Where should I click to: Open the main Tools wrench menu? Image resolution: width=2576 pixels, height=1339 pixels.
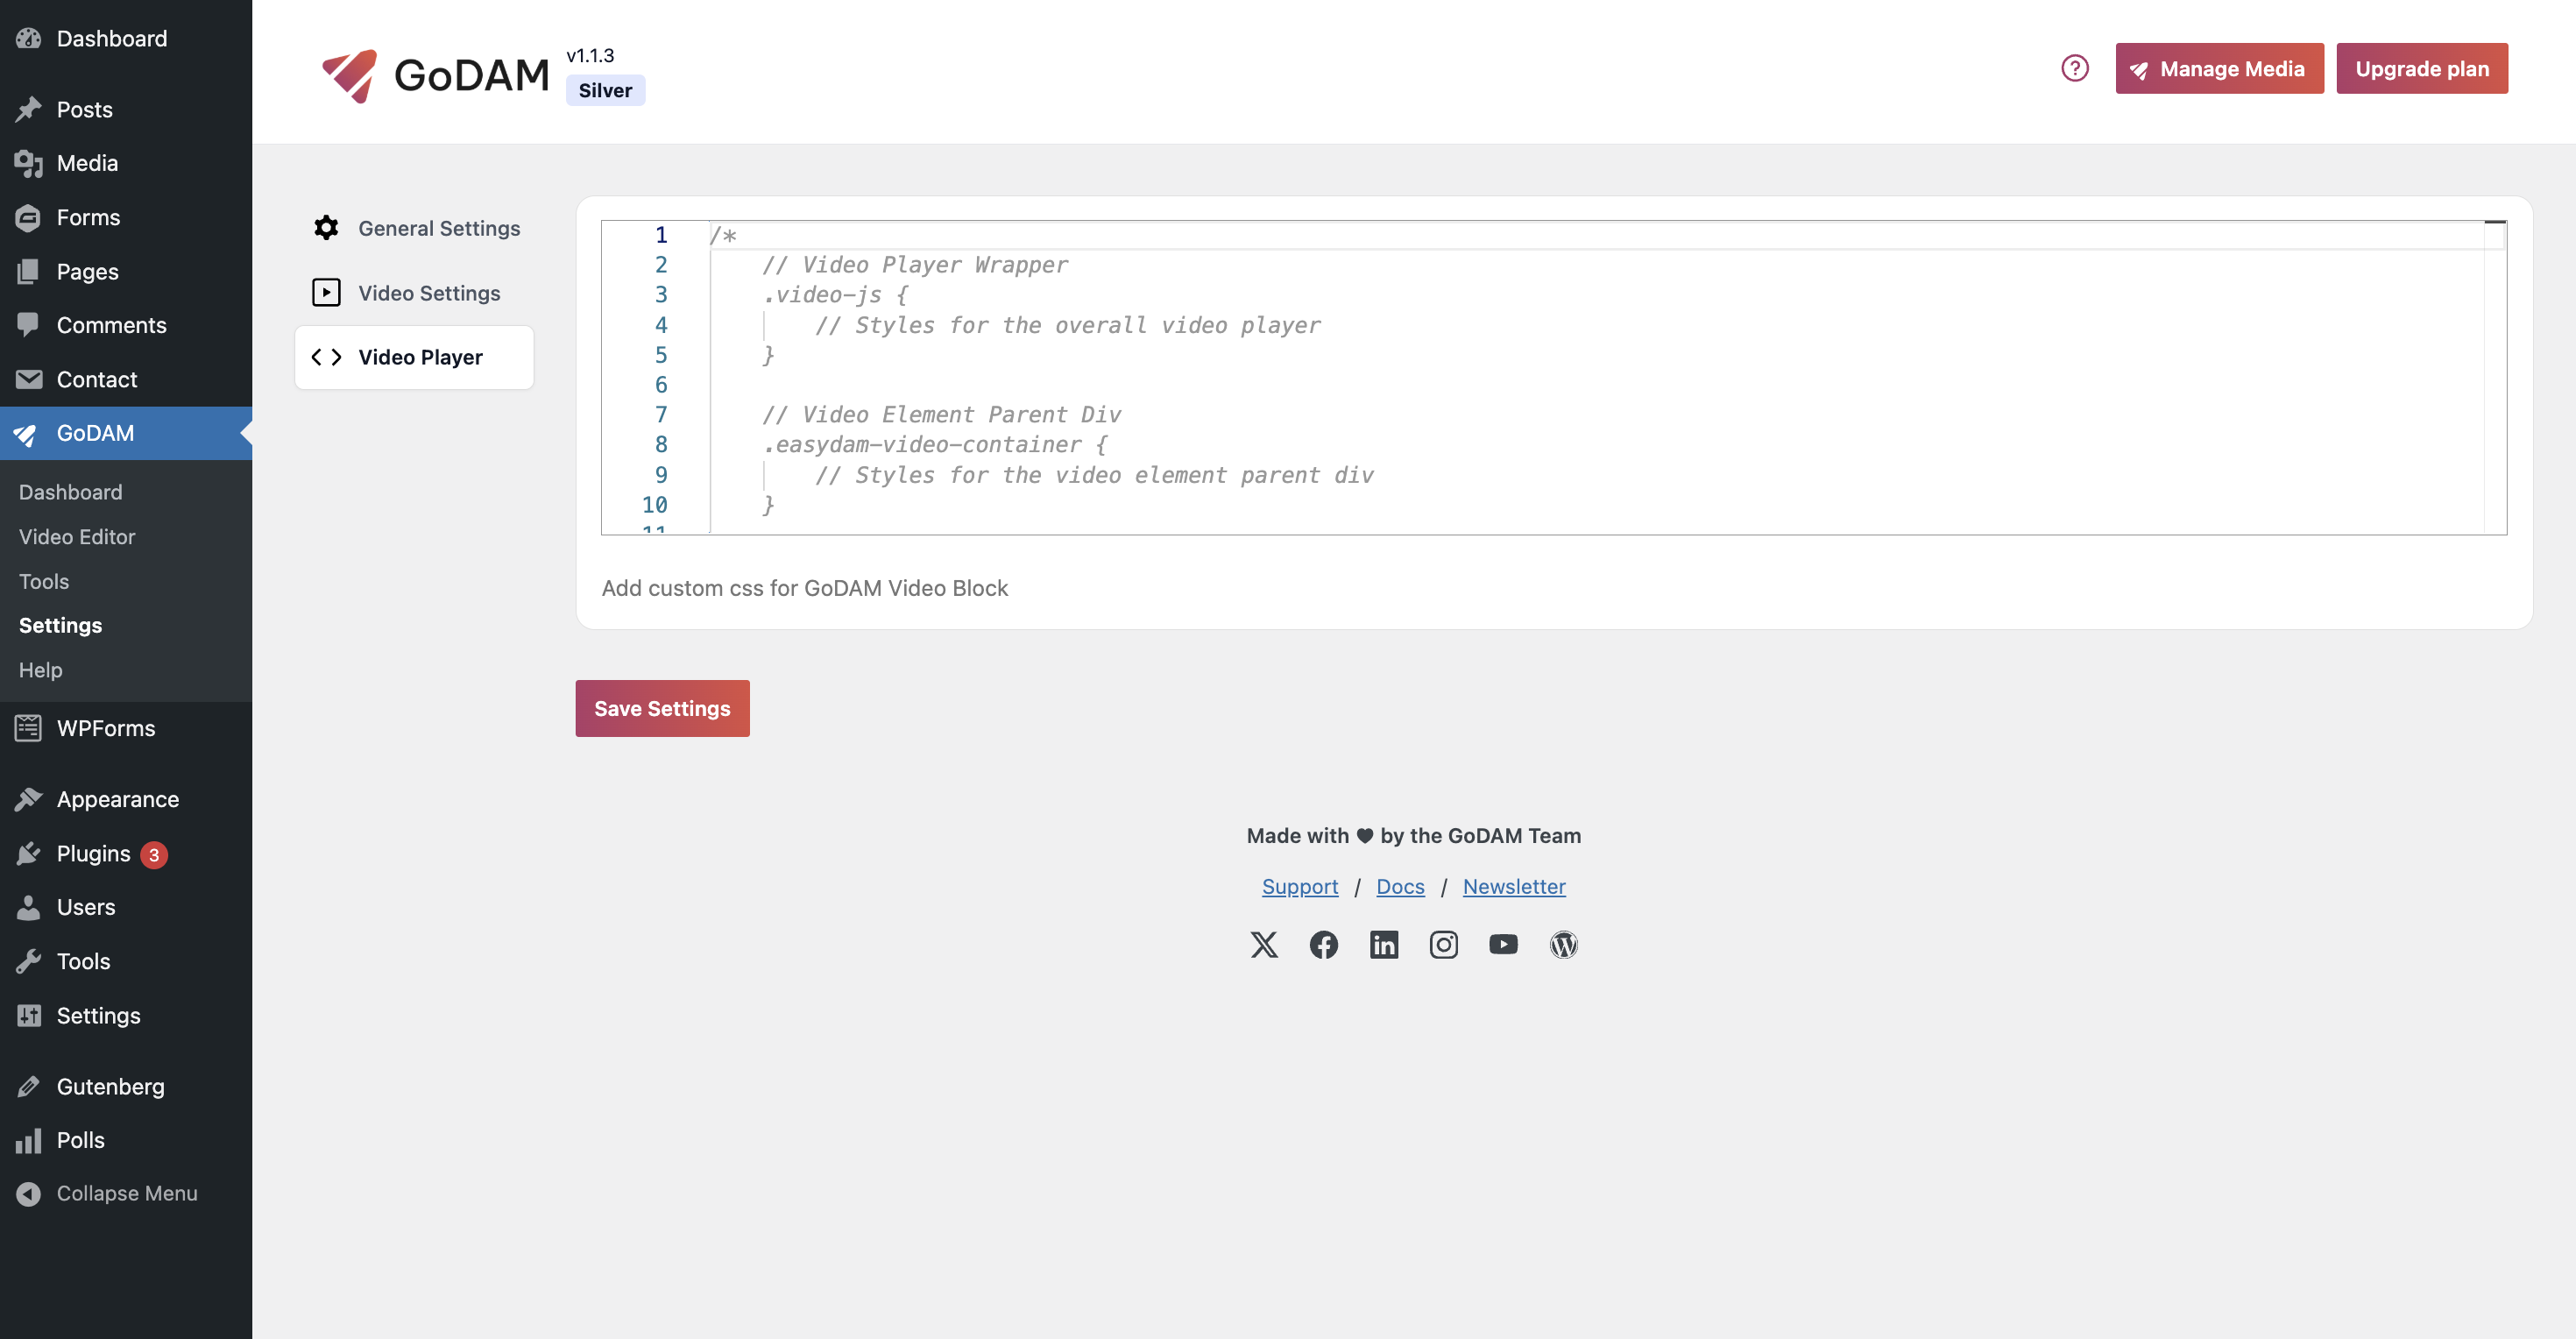(126, 961)
